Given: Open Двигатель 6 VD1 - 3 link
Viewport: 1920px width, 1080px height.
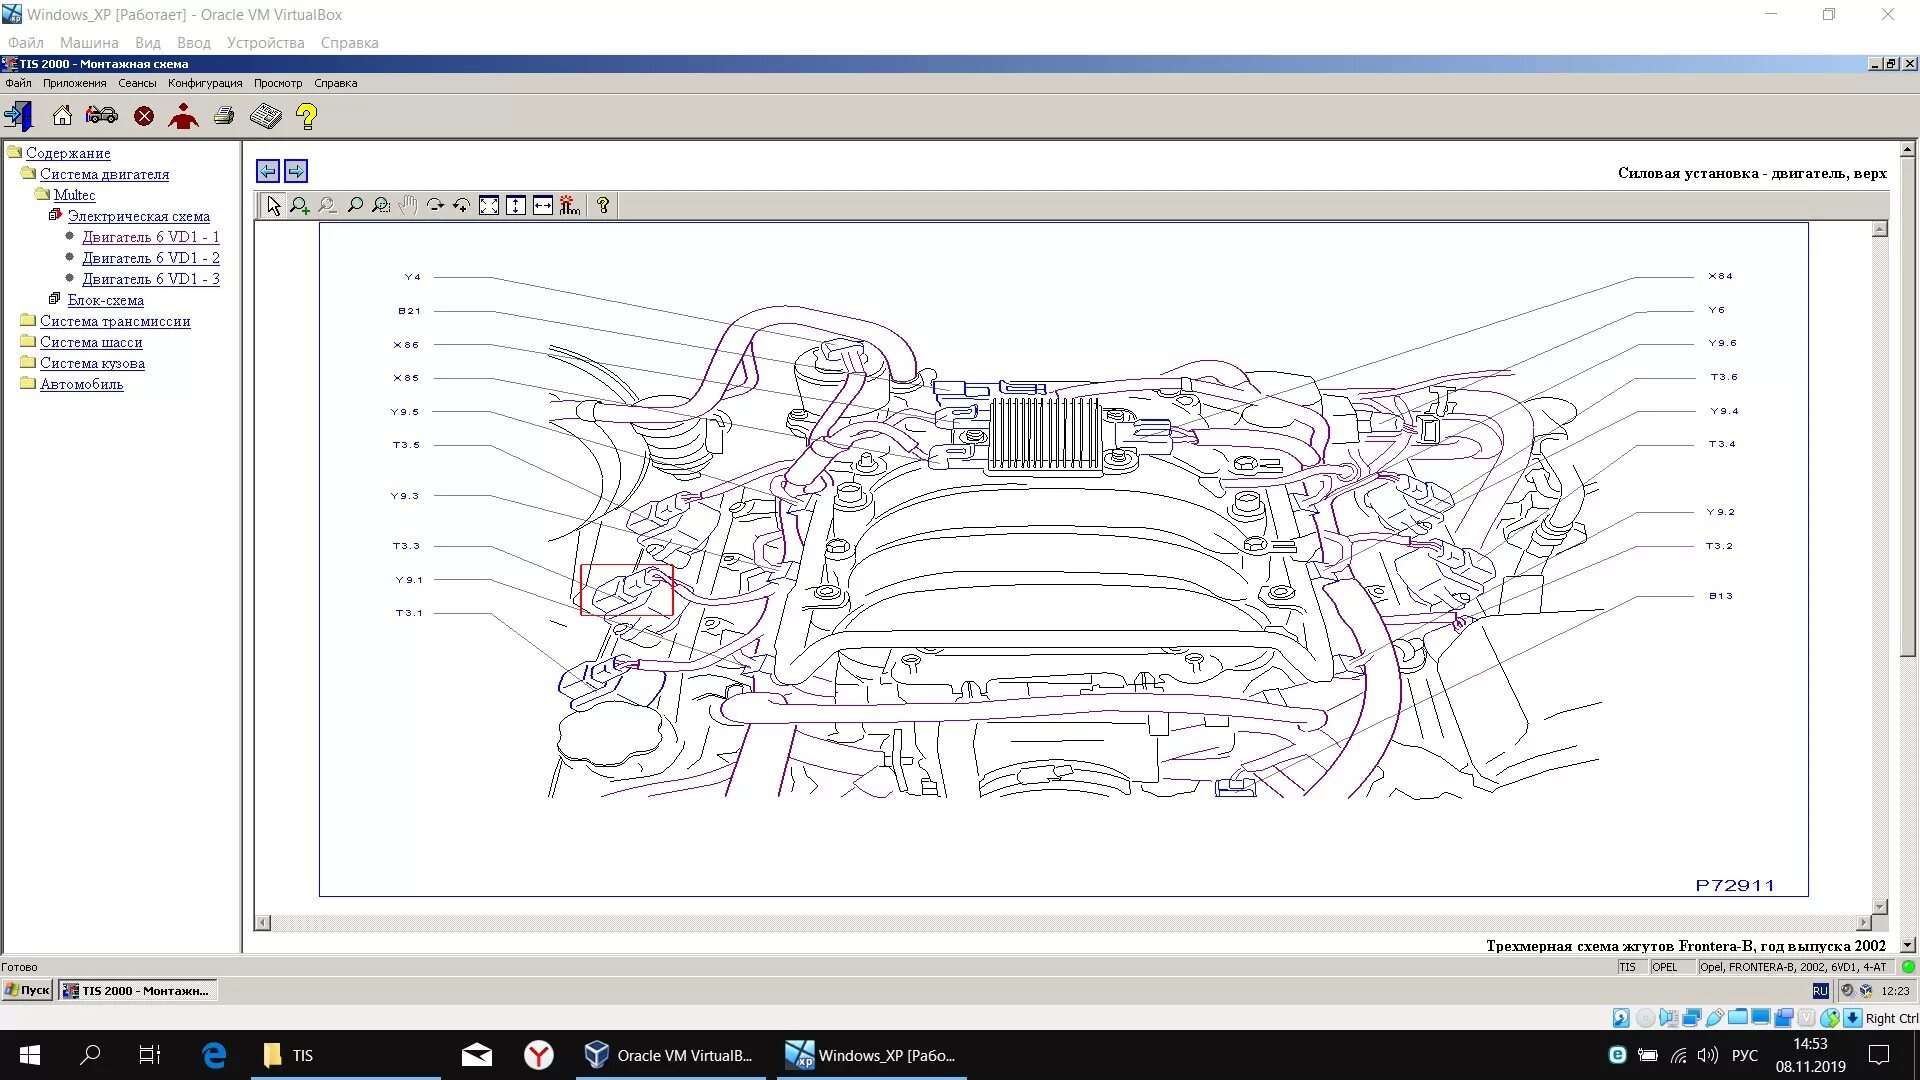Looking at the screenshot, I should [x=151, y=279].
